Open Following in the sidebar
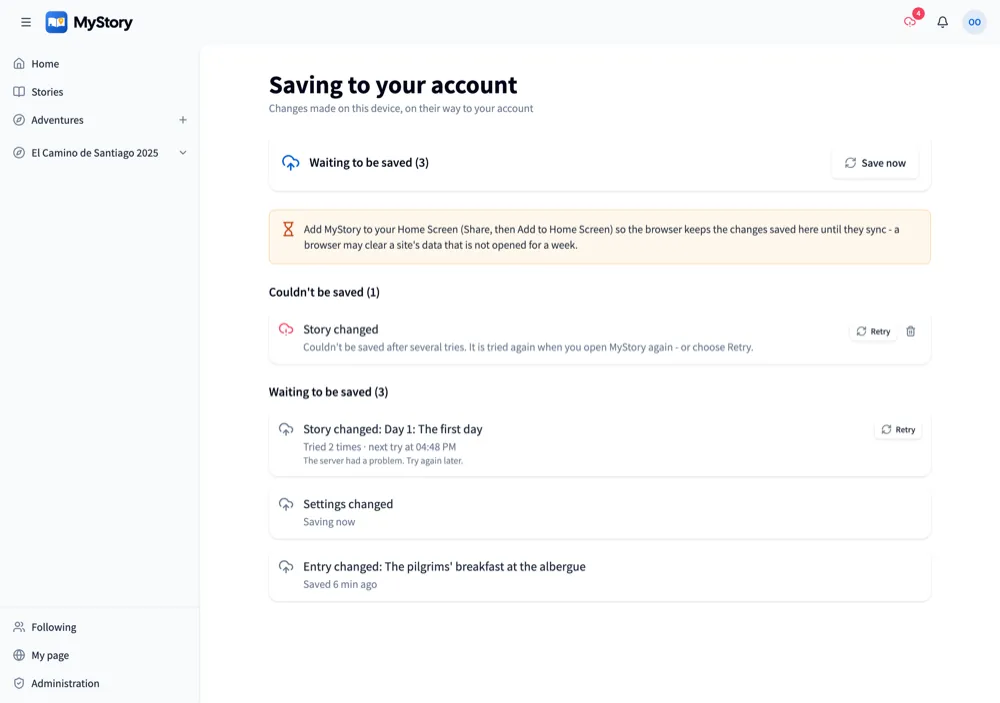 click(x=99, y=627)
